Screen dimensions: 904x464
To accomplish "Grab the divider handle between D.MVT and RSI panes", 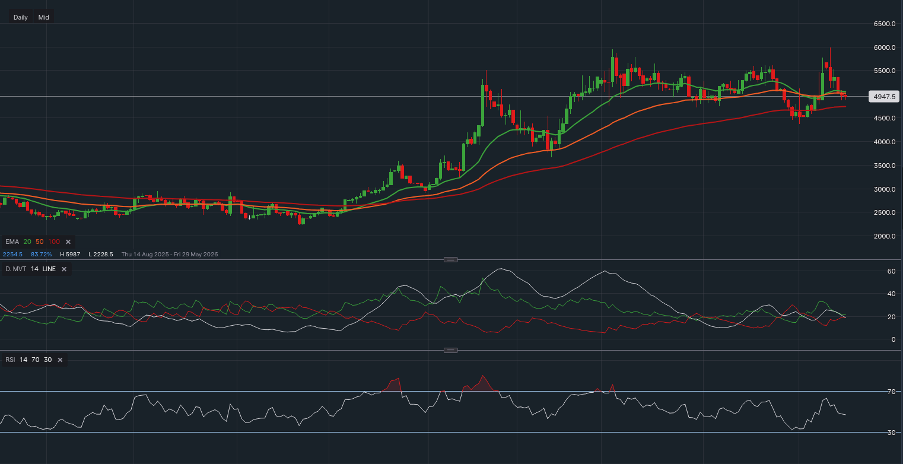I will 451,350.
